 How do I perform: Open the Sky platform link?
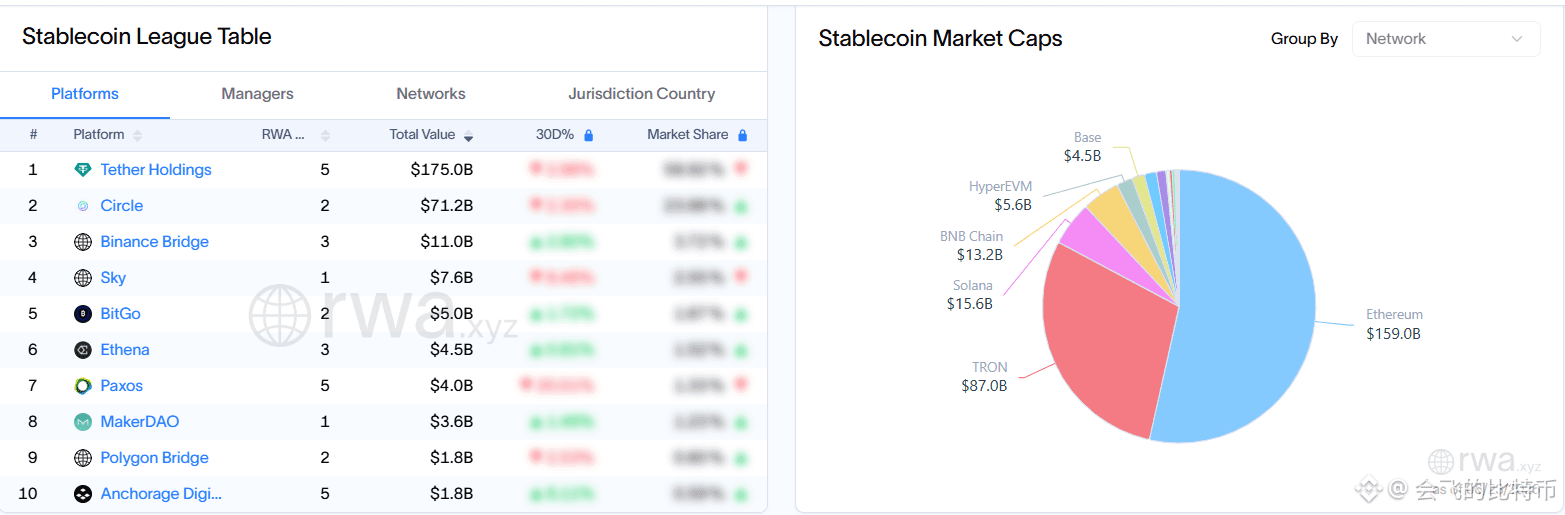(x=113, y=278)
